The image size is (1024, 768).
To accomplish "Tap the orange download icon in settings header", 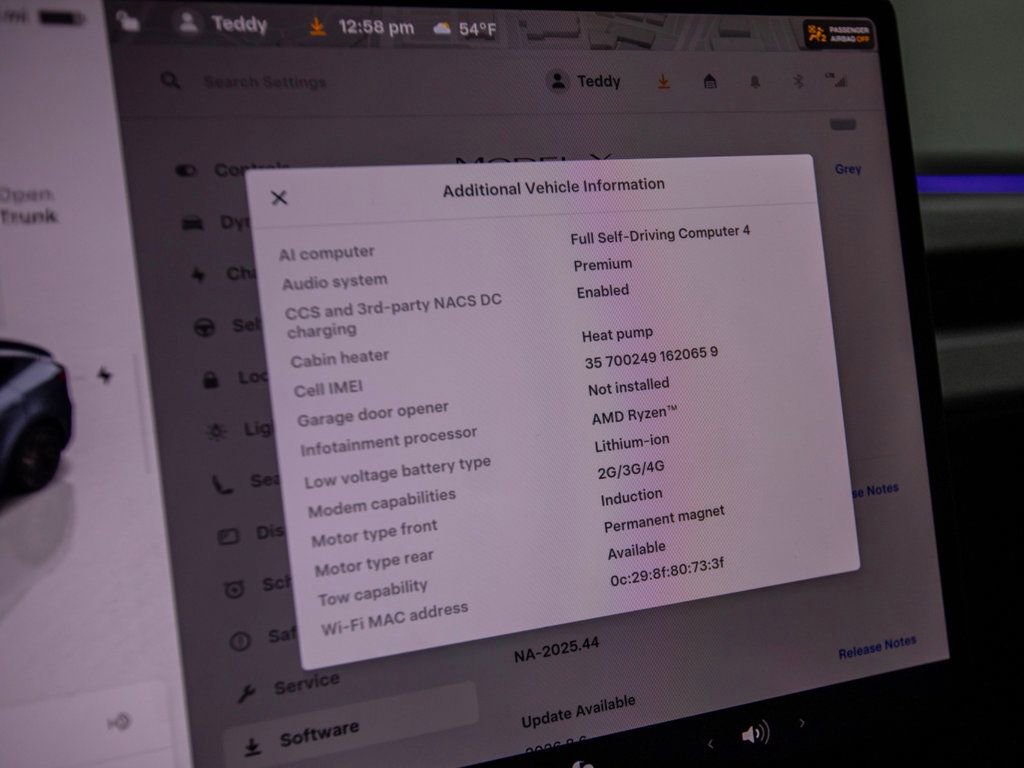I will tap(664, 82).
